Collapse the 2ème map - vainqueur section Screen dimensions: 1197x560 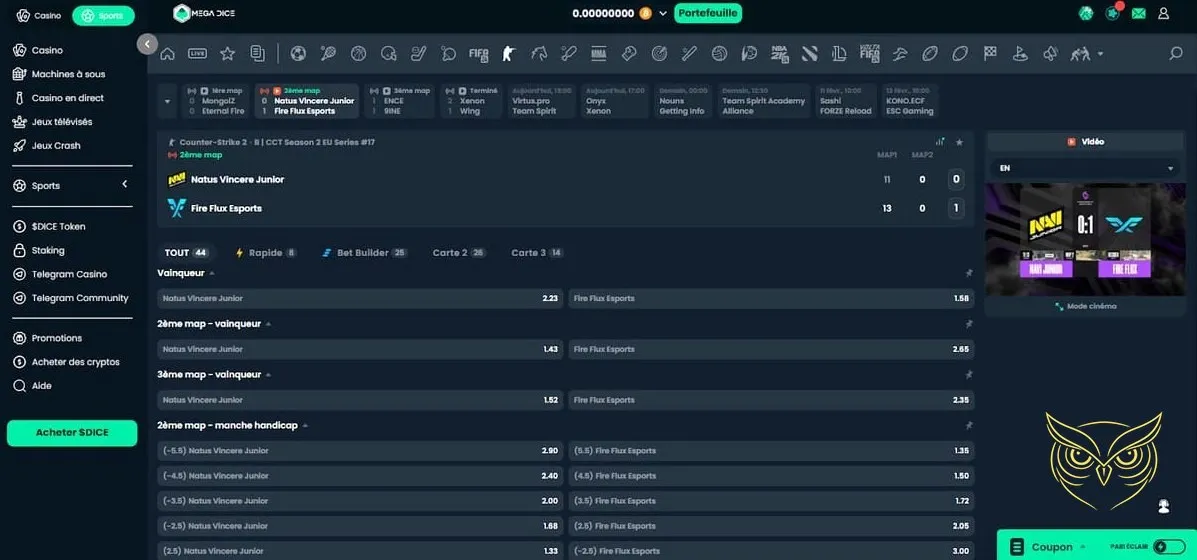(268, 324)
